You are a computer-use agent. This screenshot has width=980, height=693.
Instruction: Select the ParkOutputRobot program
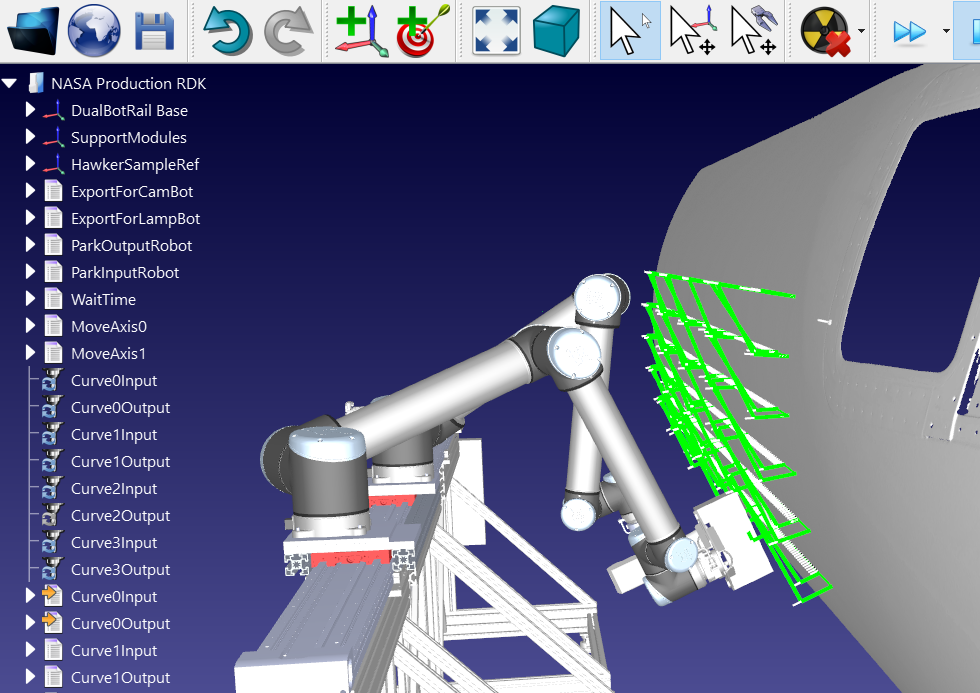131,246
